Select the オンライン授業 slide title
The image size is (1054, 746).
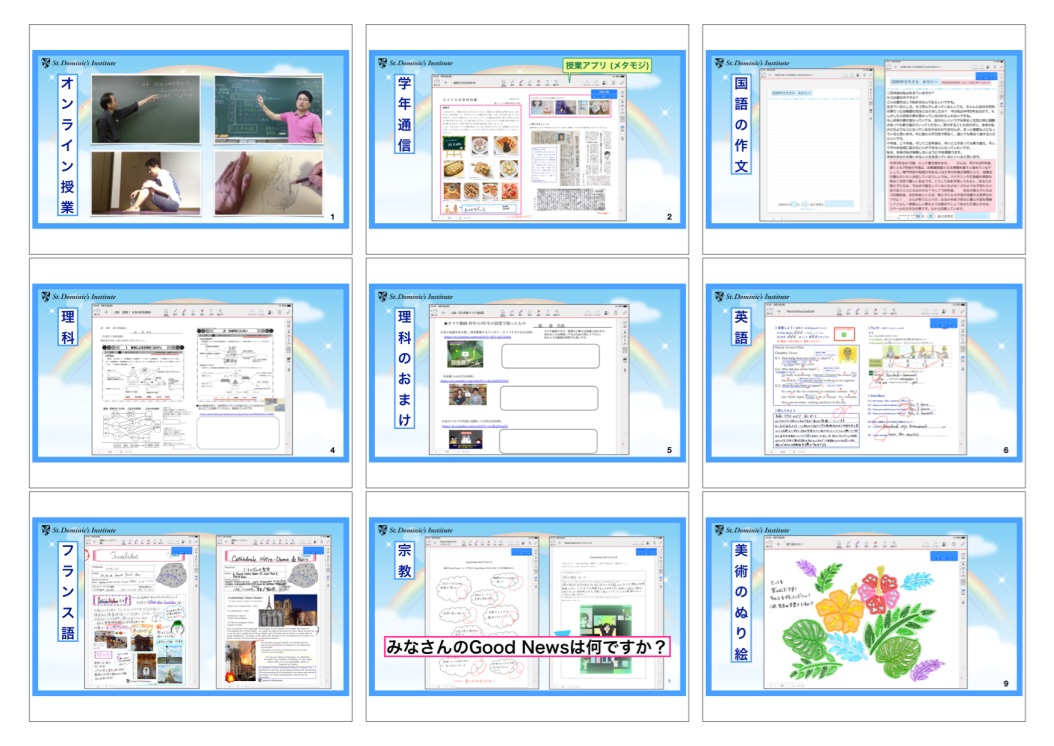(67, 144)
